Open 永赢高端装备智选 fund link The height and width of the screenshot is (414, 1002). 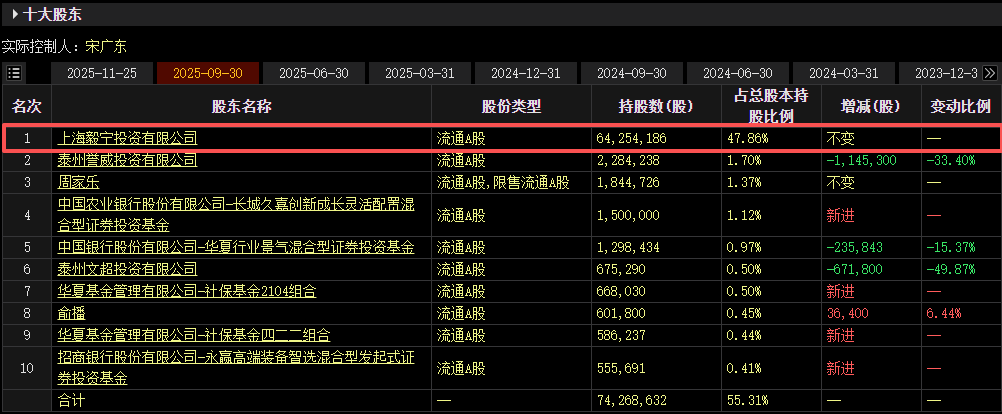tap(236, 367)
